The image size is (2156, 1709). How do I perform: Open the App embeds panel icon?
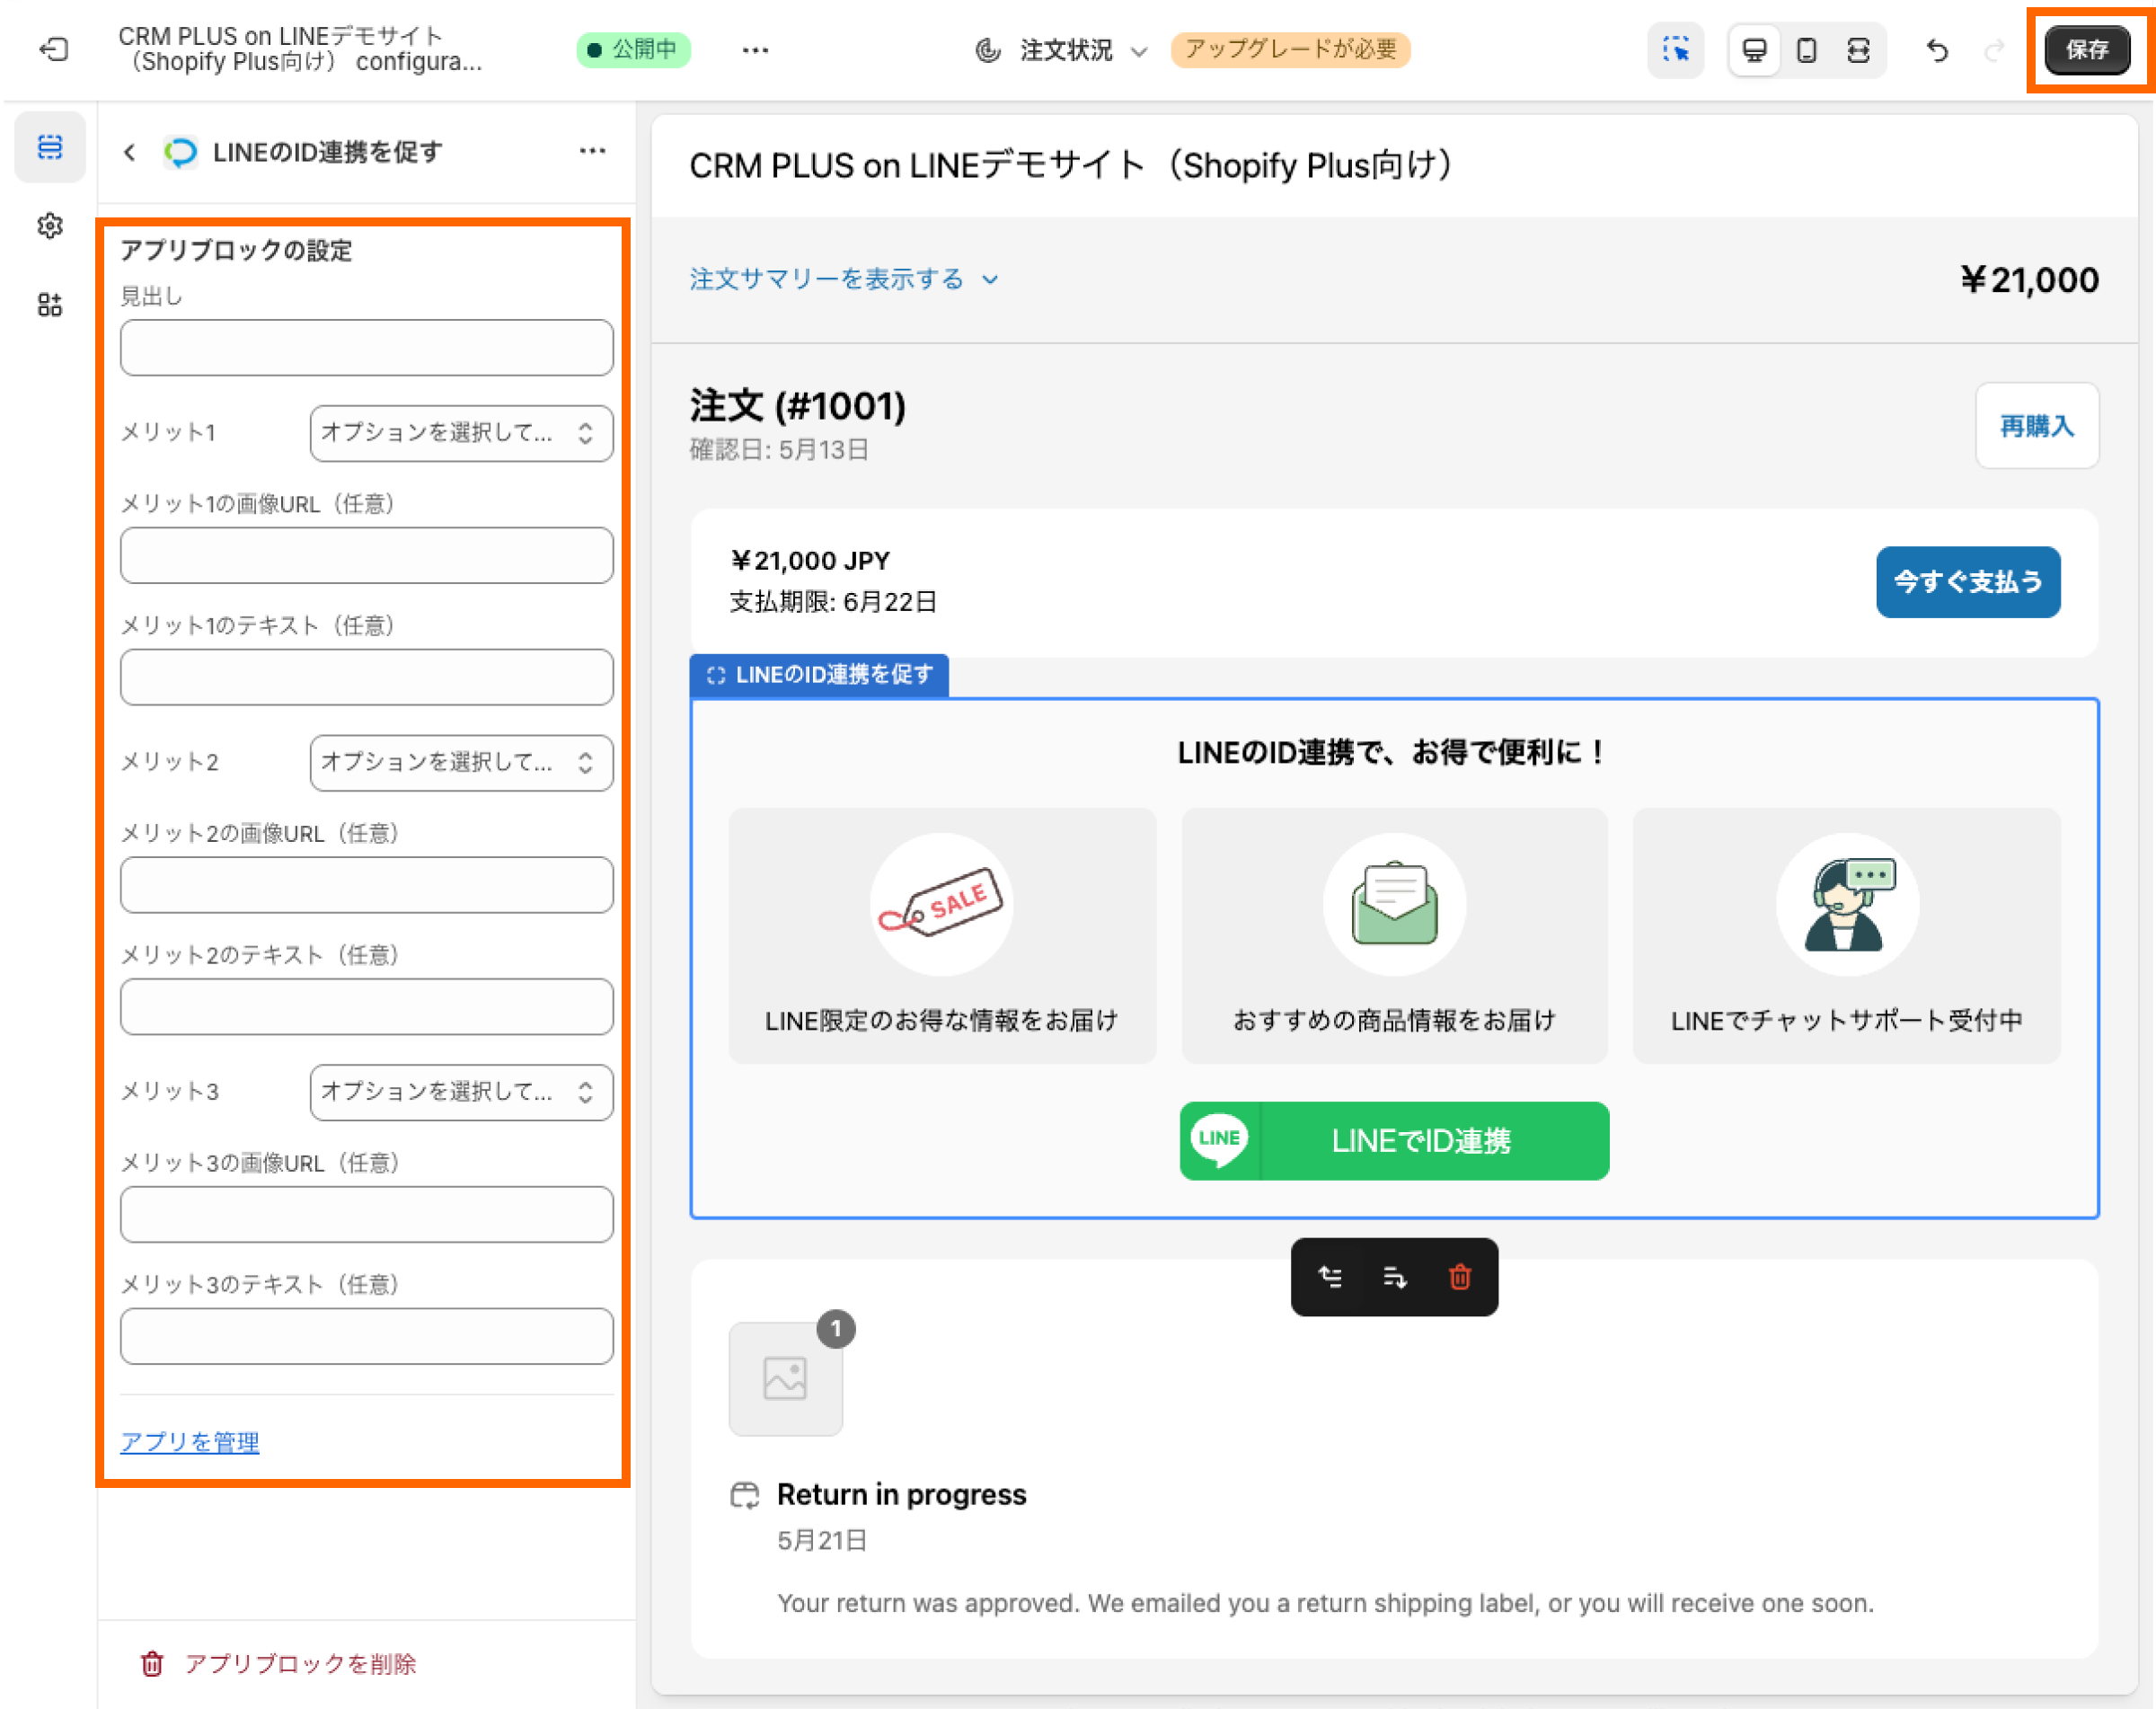49,305
